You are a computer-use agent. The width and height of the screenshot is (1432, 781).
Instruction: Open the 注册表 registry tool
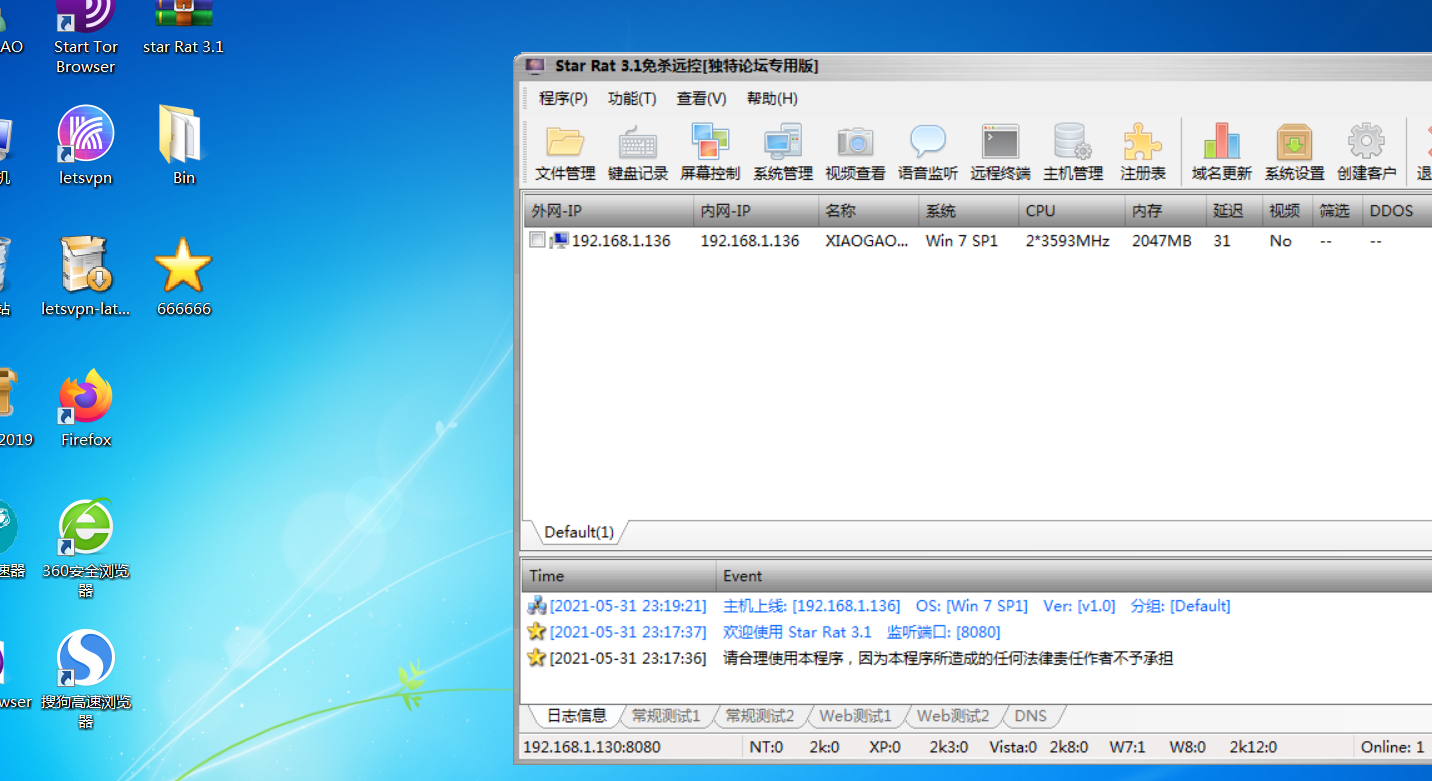coord(1143,152)
